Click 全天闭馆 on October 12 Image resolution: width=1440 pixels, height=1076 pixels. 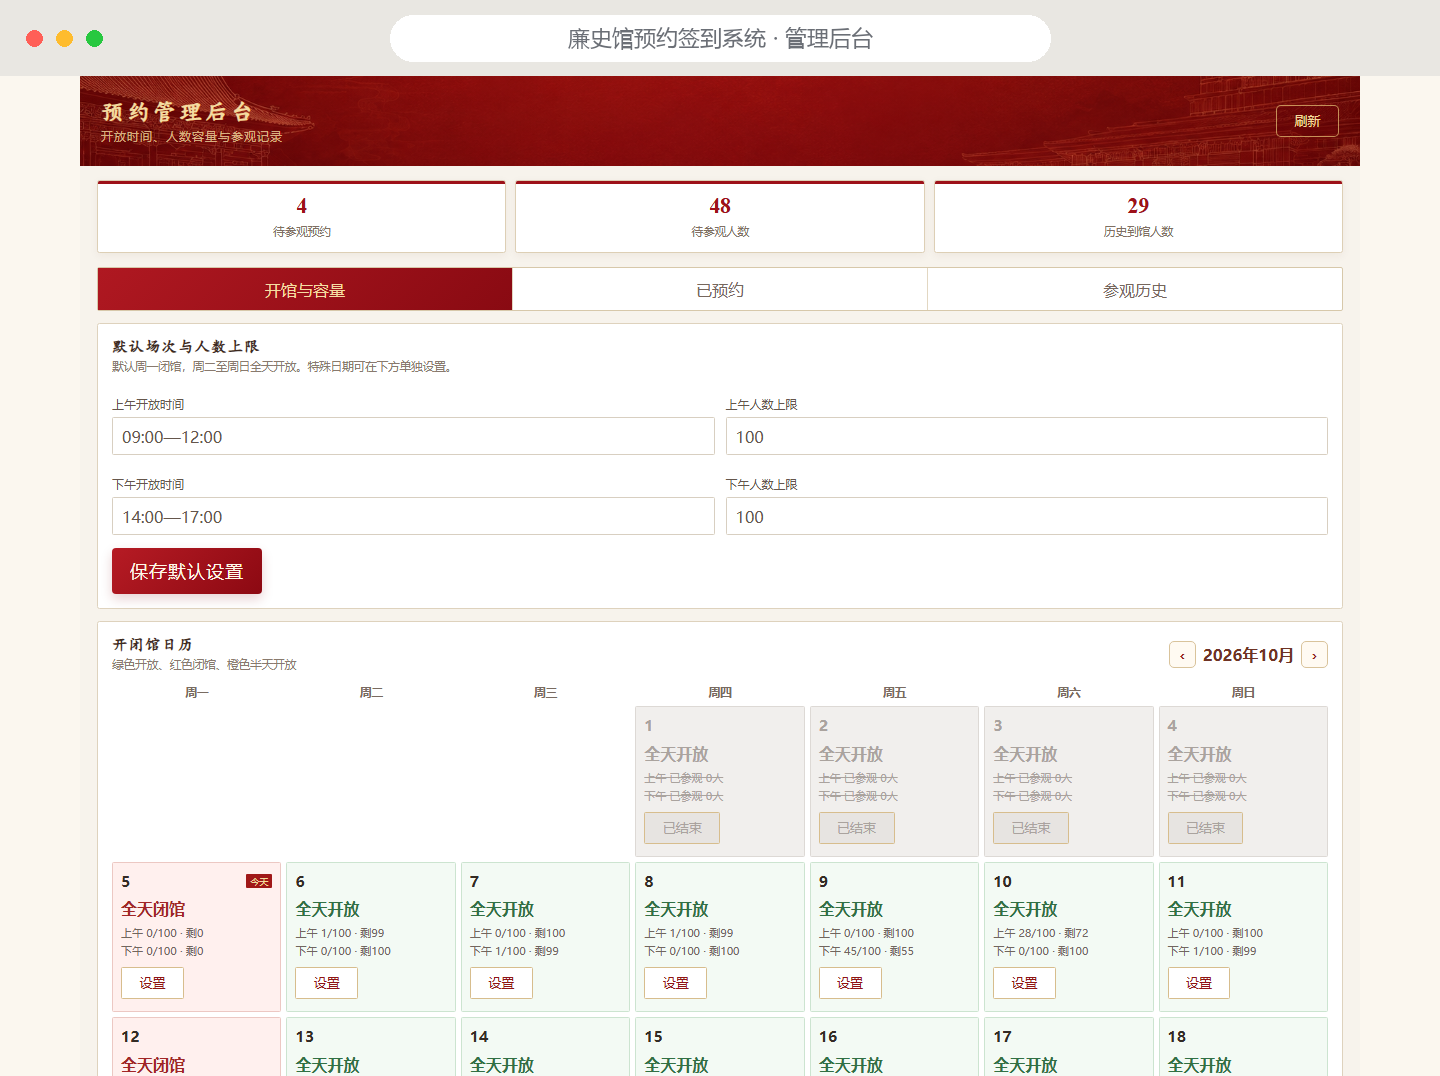pyautogui.click(x=153, y=1065)
